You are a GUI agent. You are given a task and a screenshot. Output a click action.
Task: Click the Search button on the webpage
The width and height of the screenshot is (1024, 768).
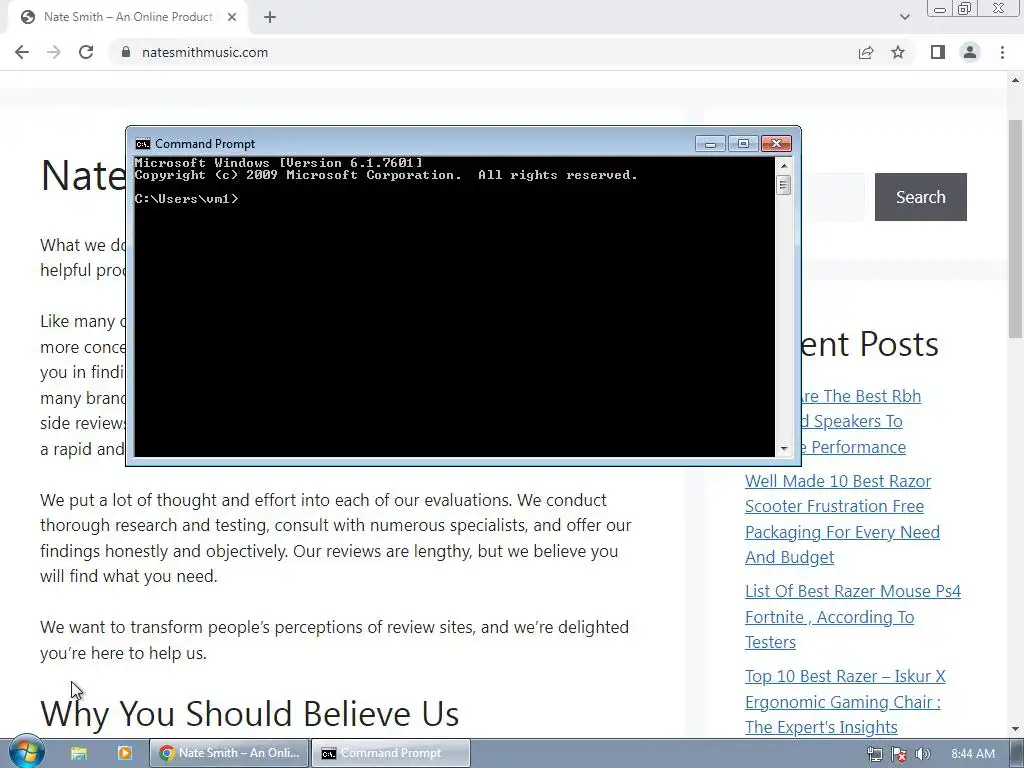tap(921, 197)
